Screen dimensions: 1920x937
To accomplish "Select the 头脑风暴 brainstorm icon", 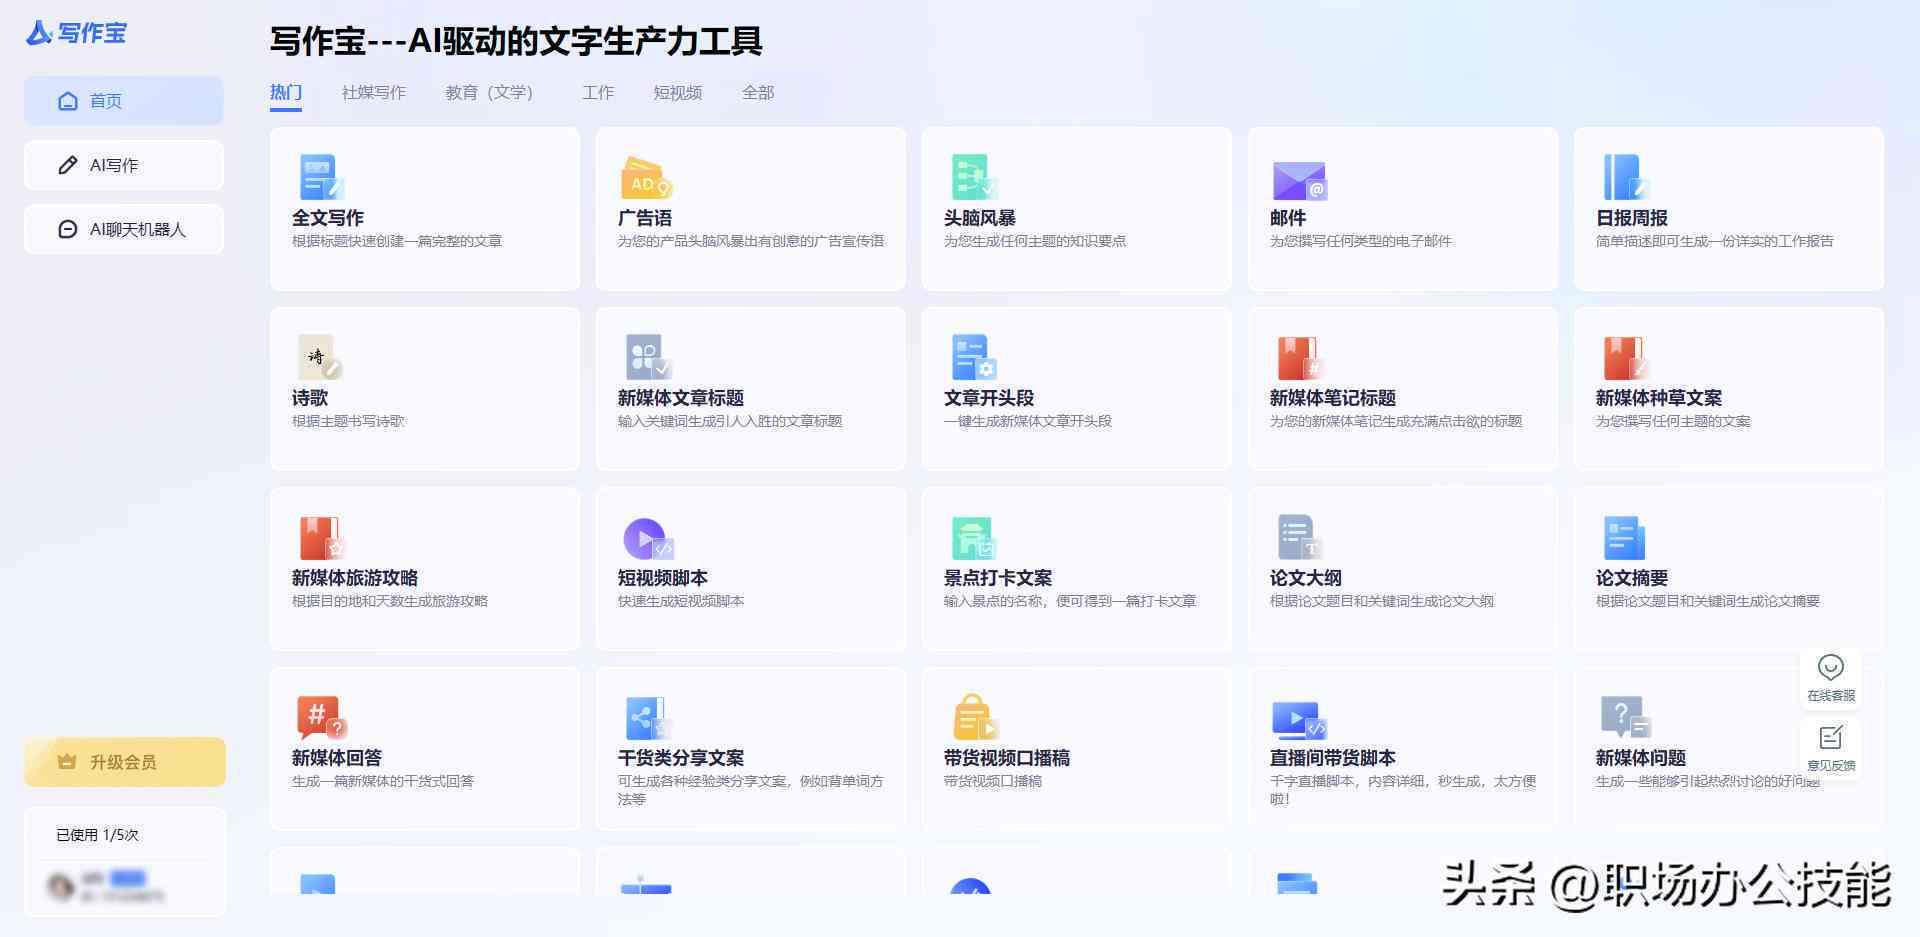I will click(x=973, y=177).
